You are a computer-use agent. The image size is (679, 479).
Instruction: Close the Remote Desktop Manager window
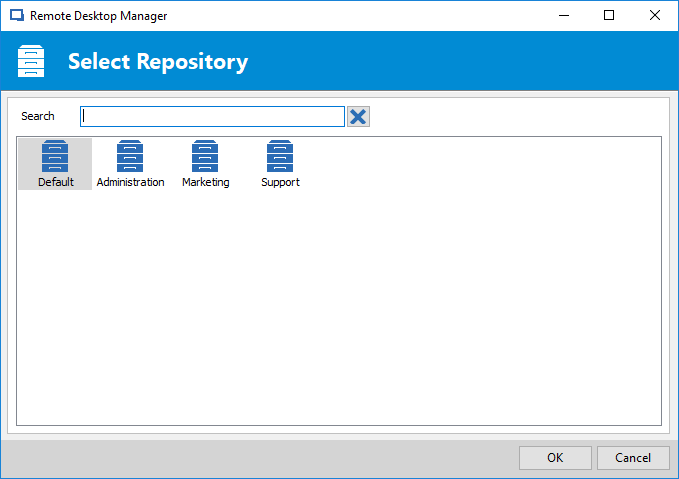coord(655,16)
